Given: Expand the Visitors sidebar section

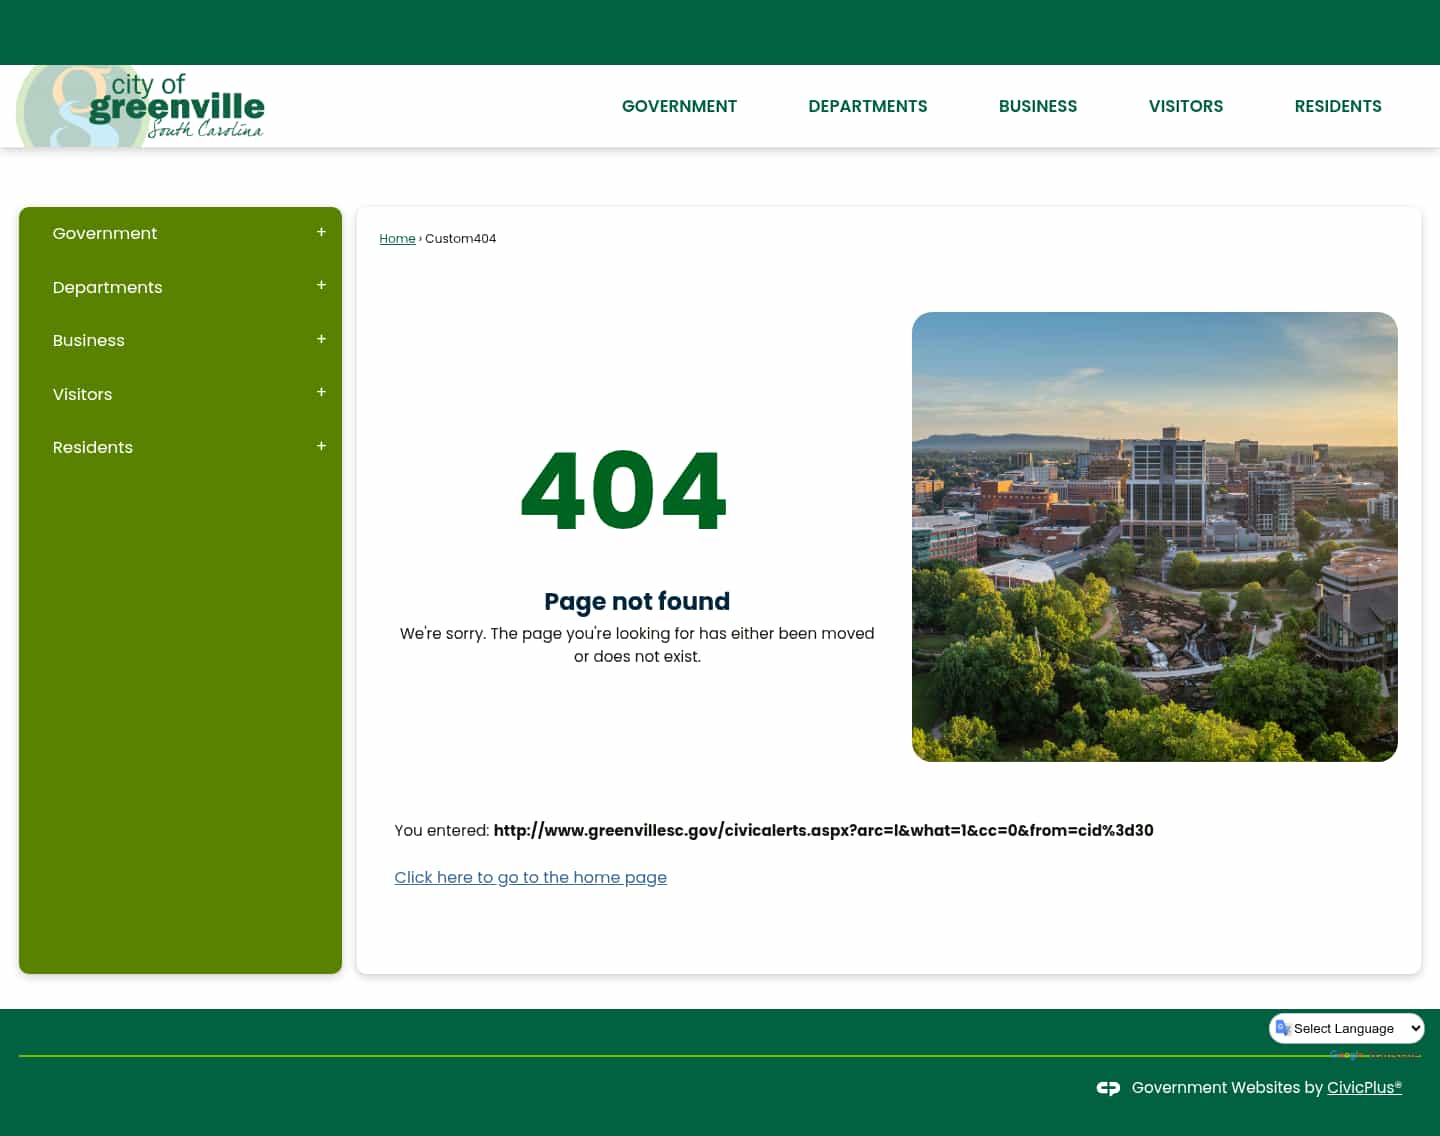Looking at the screenshot, I should [320, 393].
